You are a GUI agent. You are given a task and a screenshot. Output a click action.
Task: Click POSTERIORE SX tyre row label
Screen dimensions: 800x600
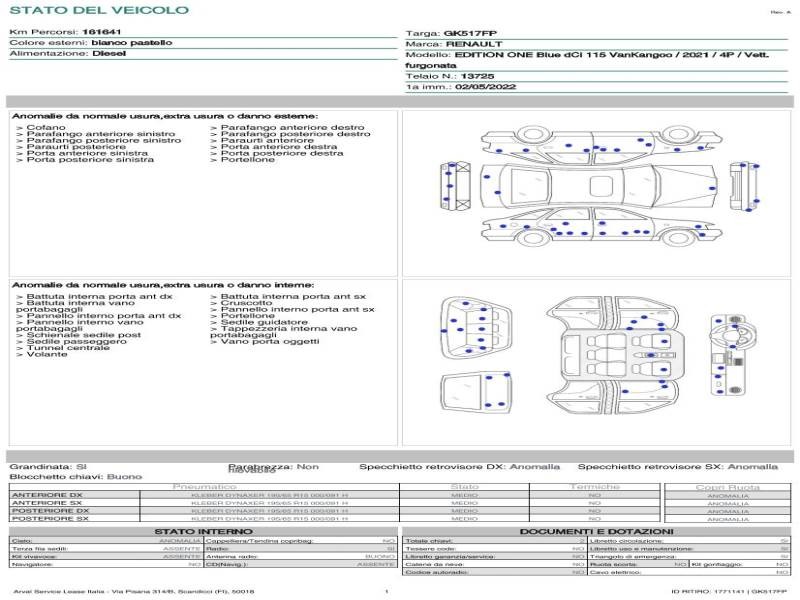(x=51, y=518)
